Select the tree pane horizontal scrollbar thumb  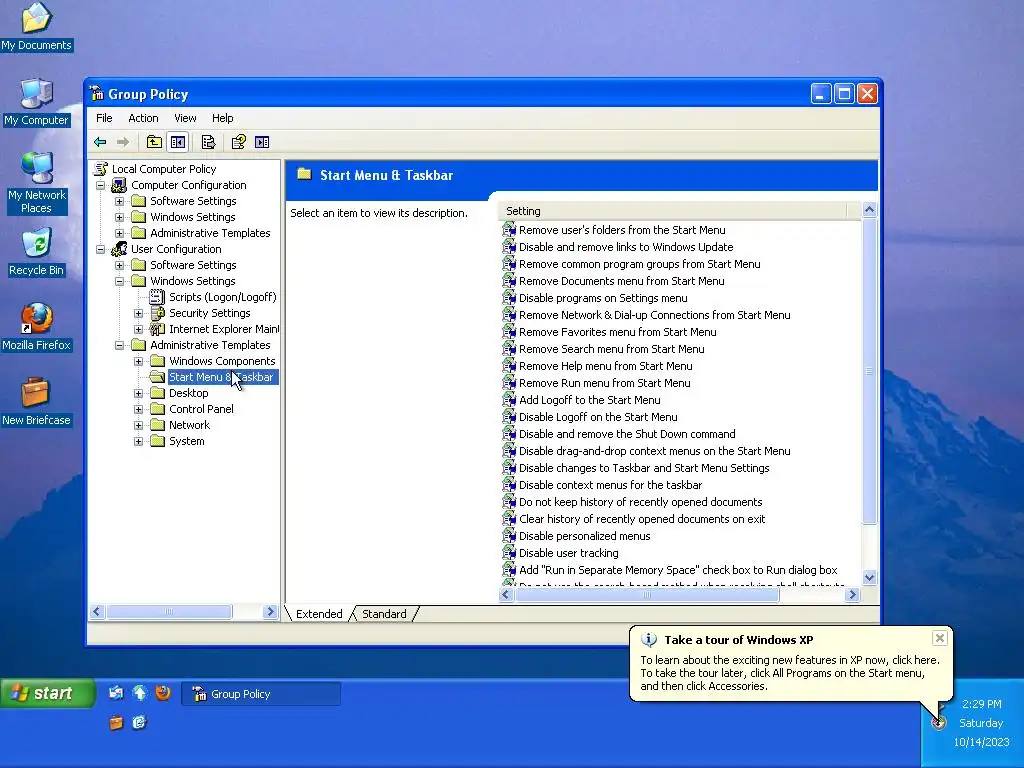click(169, 611)
